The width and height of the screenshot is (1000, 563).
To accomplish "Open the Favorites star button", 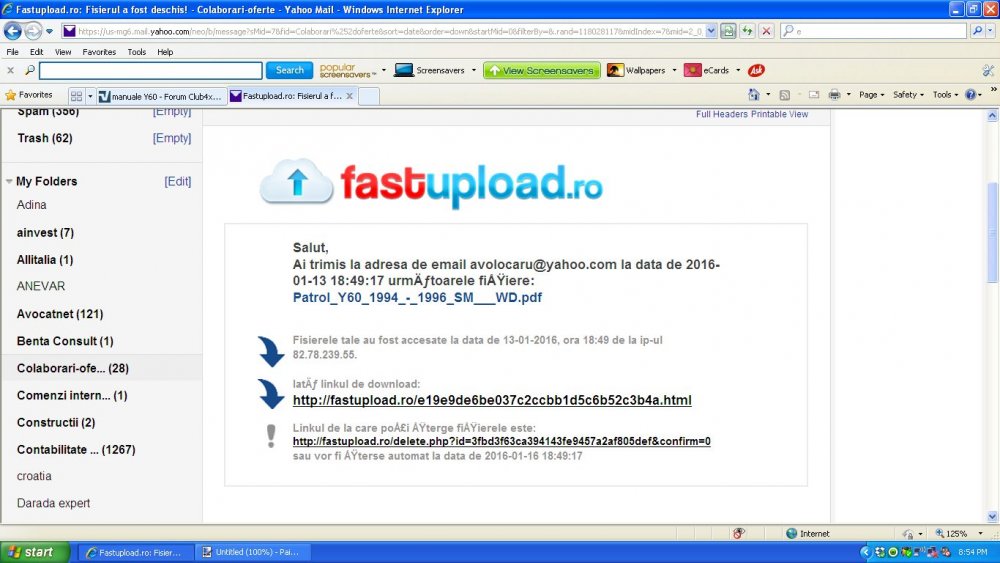I will pos(29,95).
